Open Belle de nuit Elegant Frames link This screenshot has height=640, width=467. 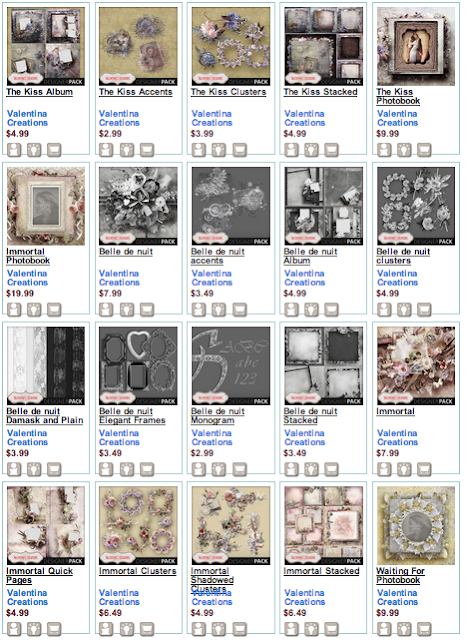[x=132, y=416]
